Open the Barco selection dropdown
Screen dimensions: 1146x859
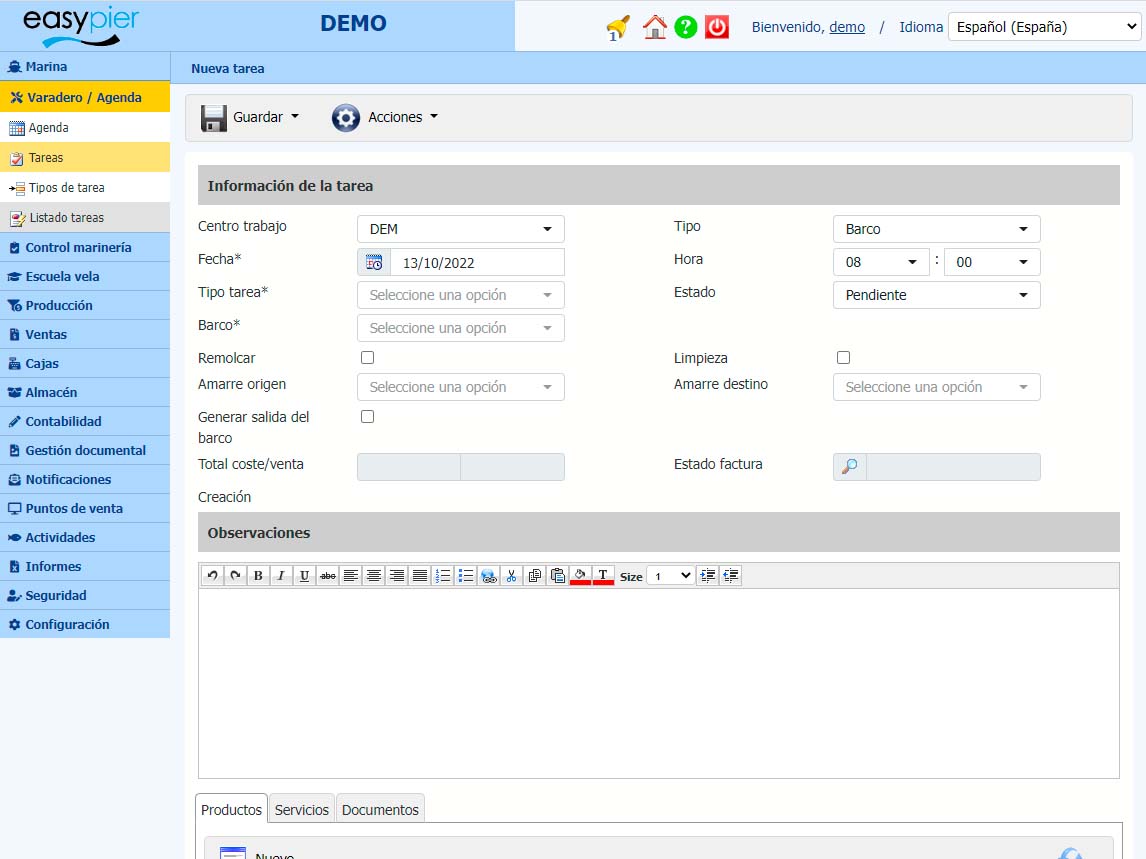click(x=460, y=328)
